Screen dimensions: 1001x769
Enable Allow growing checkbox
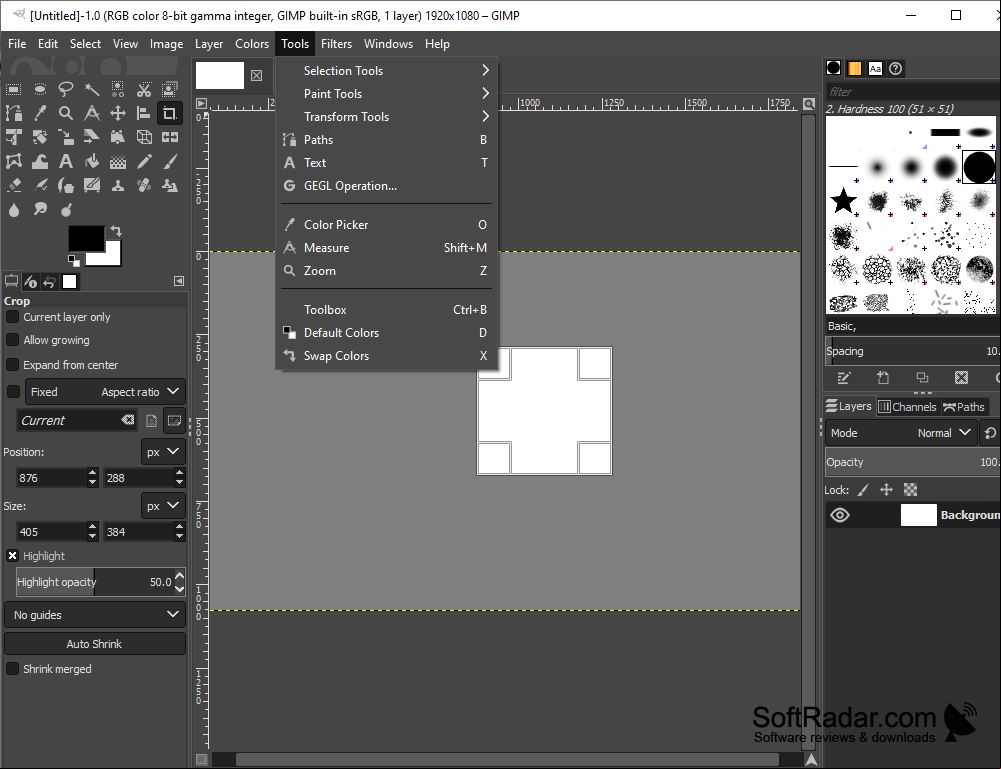(12, 340)
